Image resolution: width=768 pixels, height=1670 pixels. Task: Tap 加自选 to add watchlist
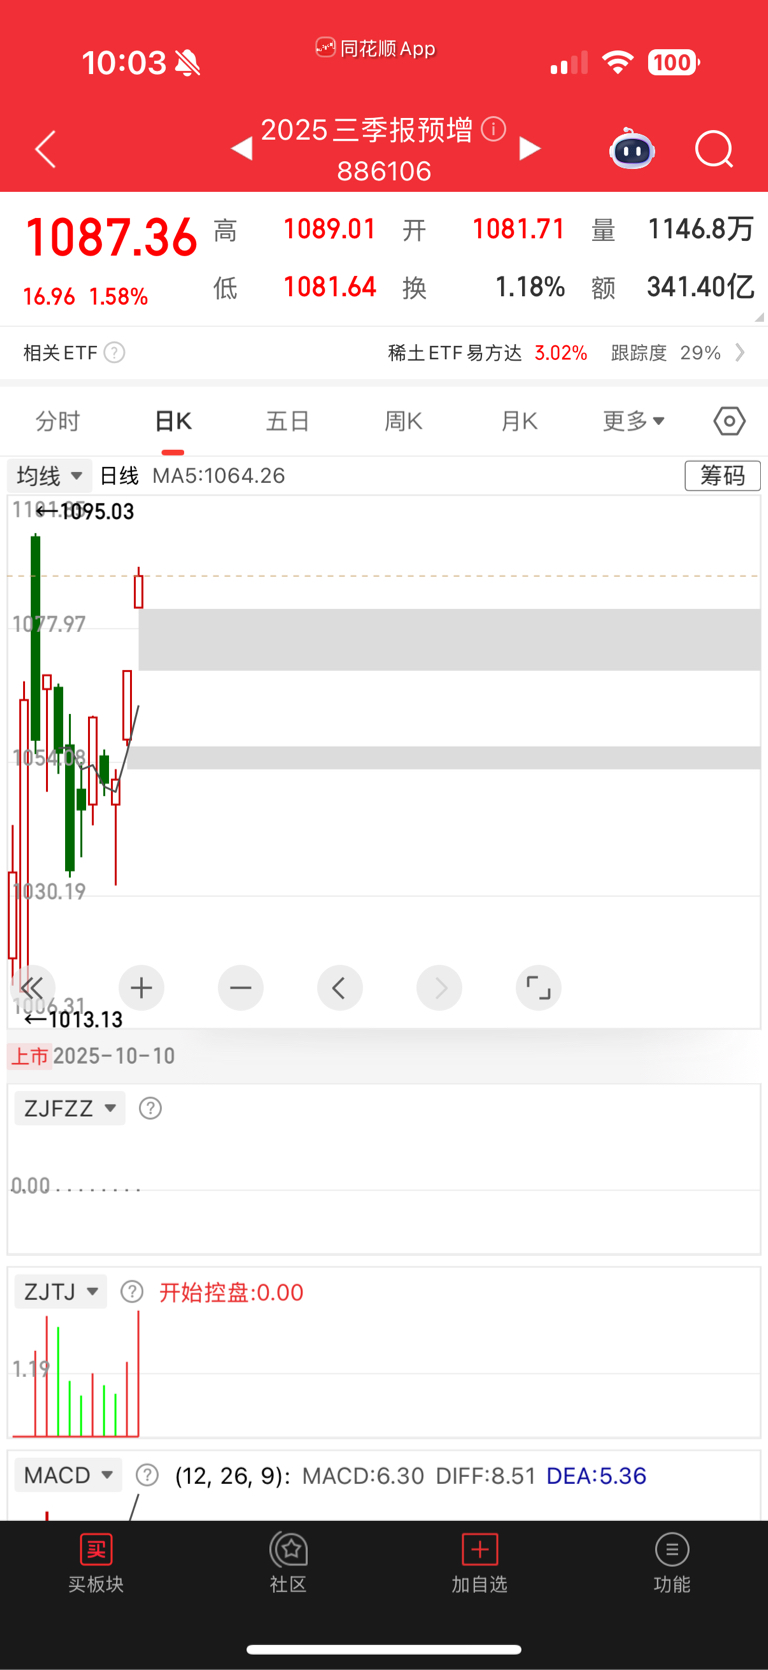point(480,1564)
